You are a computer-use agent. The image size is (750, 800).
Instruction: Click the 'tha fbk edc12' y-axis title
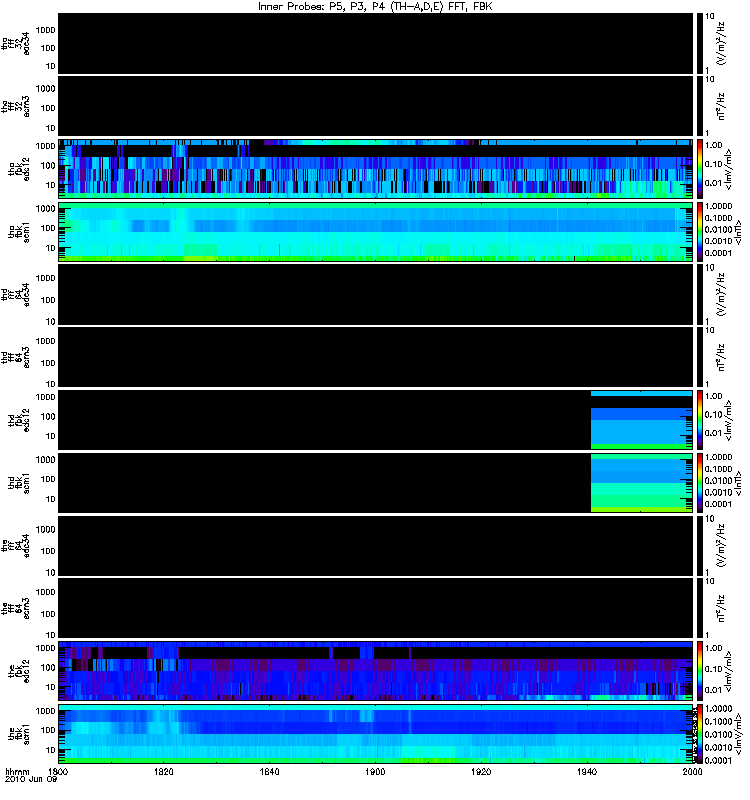19,169
